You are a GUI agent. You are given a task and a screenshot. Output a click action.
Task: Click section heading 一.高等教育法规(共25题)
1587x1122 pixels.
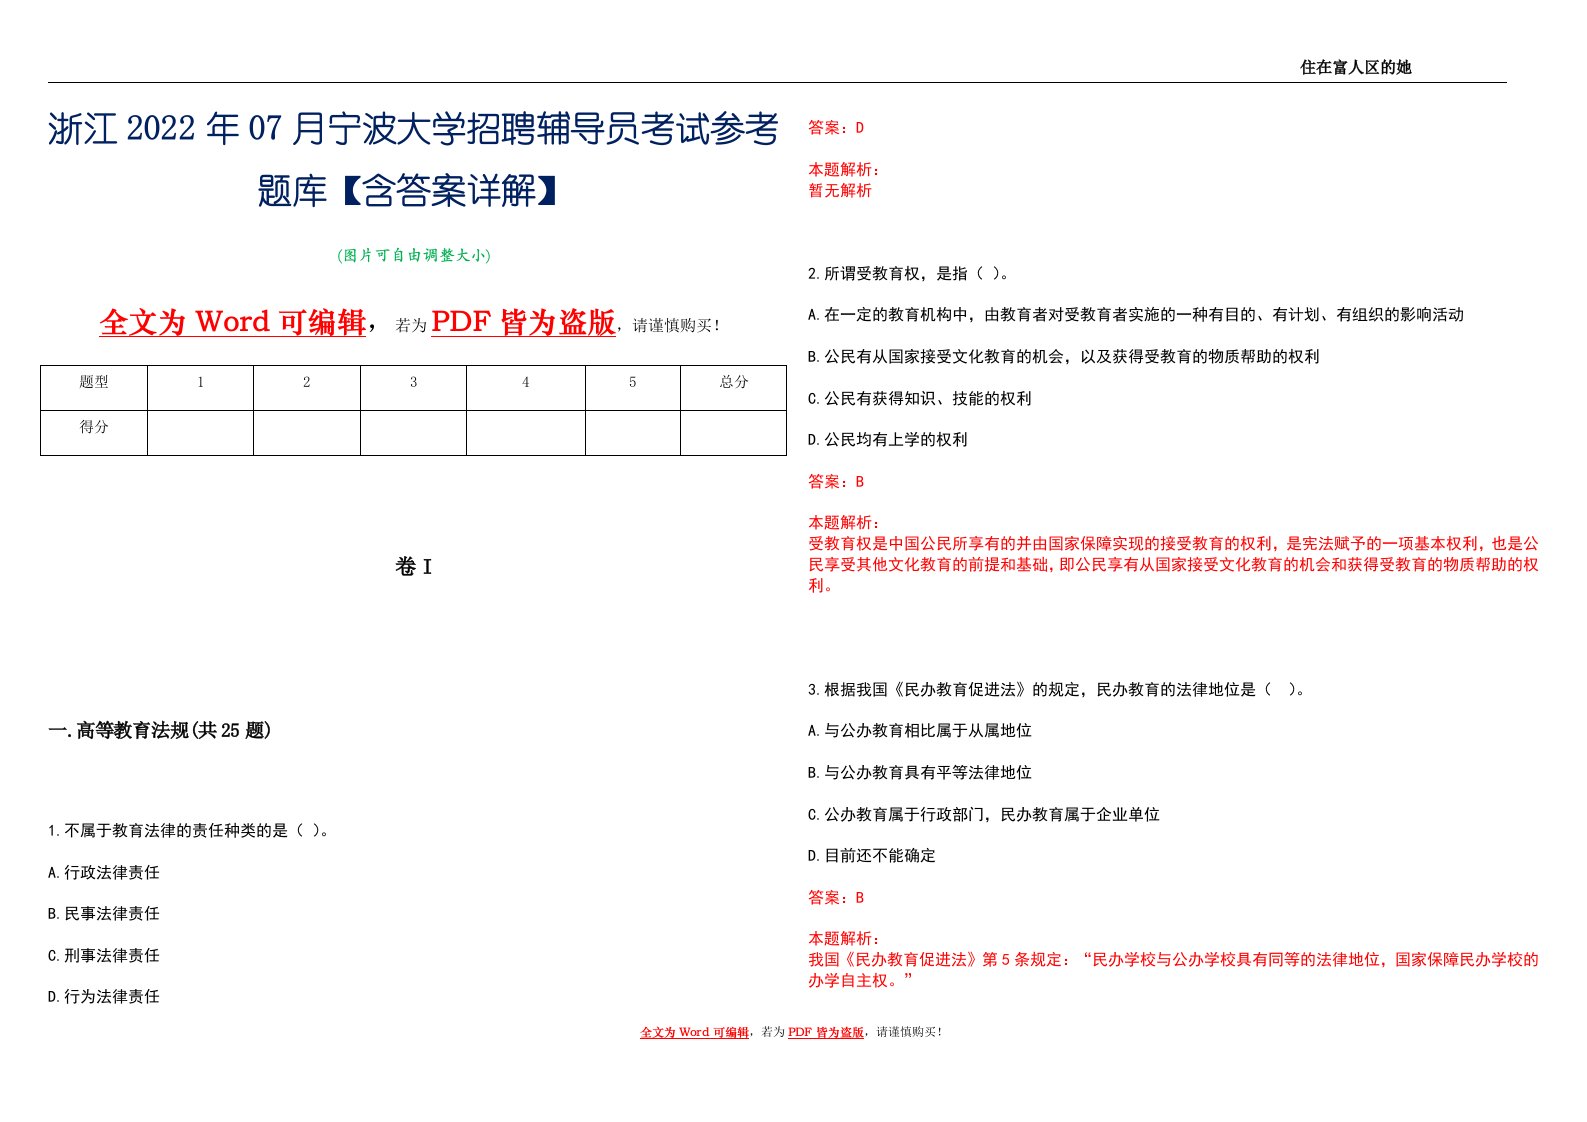160,731
